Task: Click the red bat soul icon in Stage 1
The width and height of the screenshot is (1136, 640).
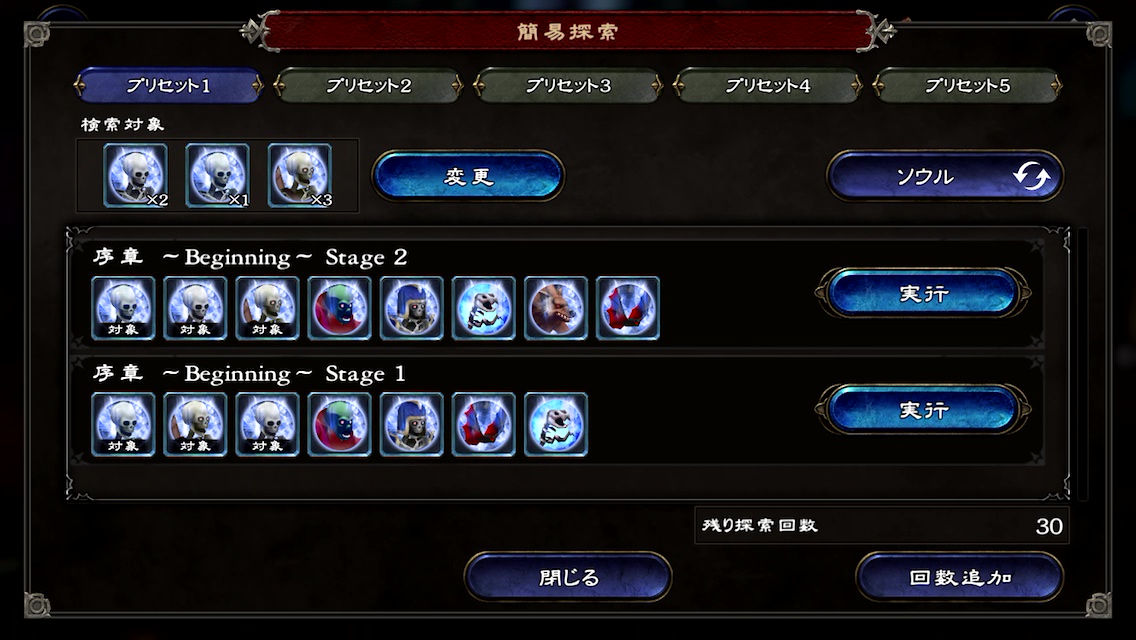Action: pos(483,425)
